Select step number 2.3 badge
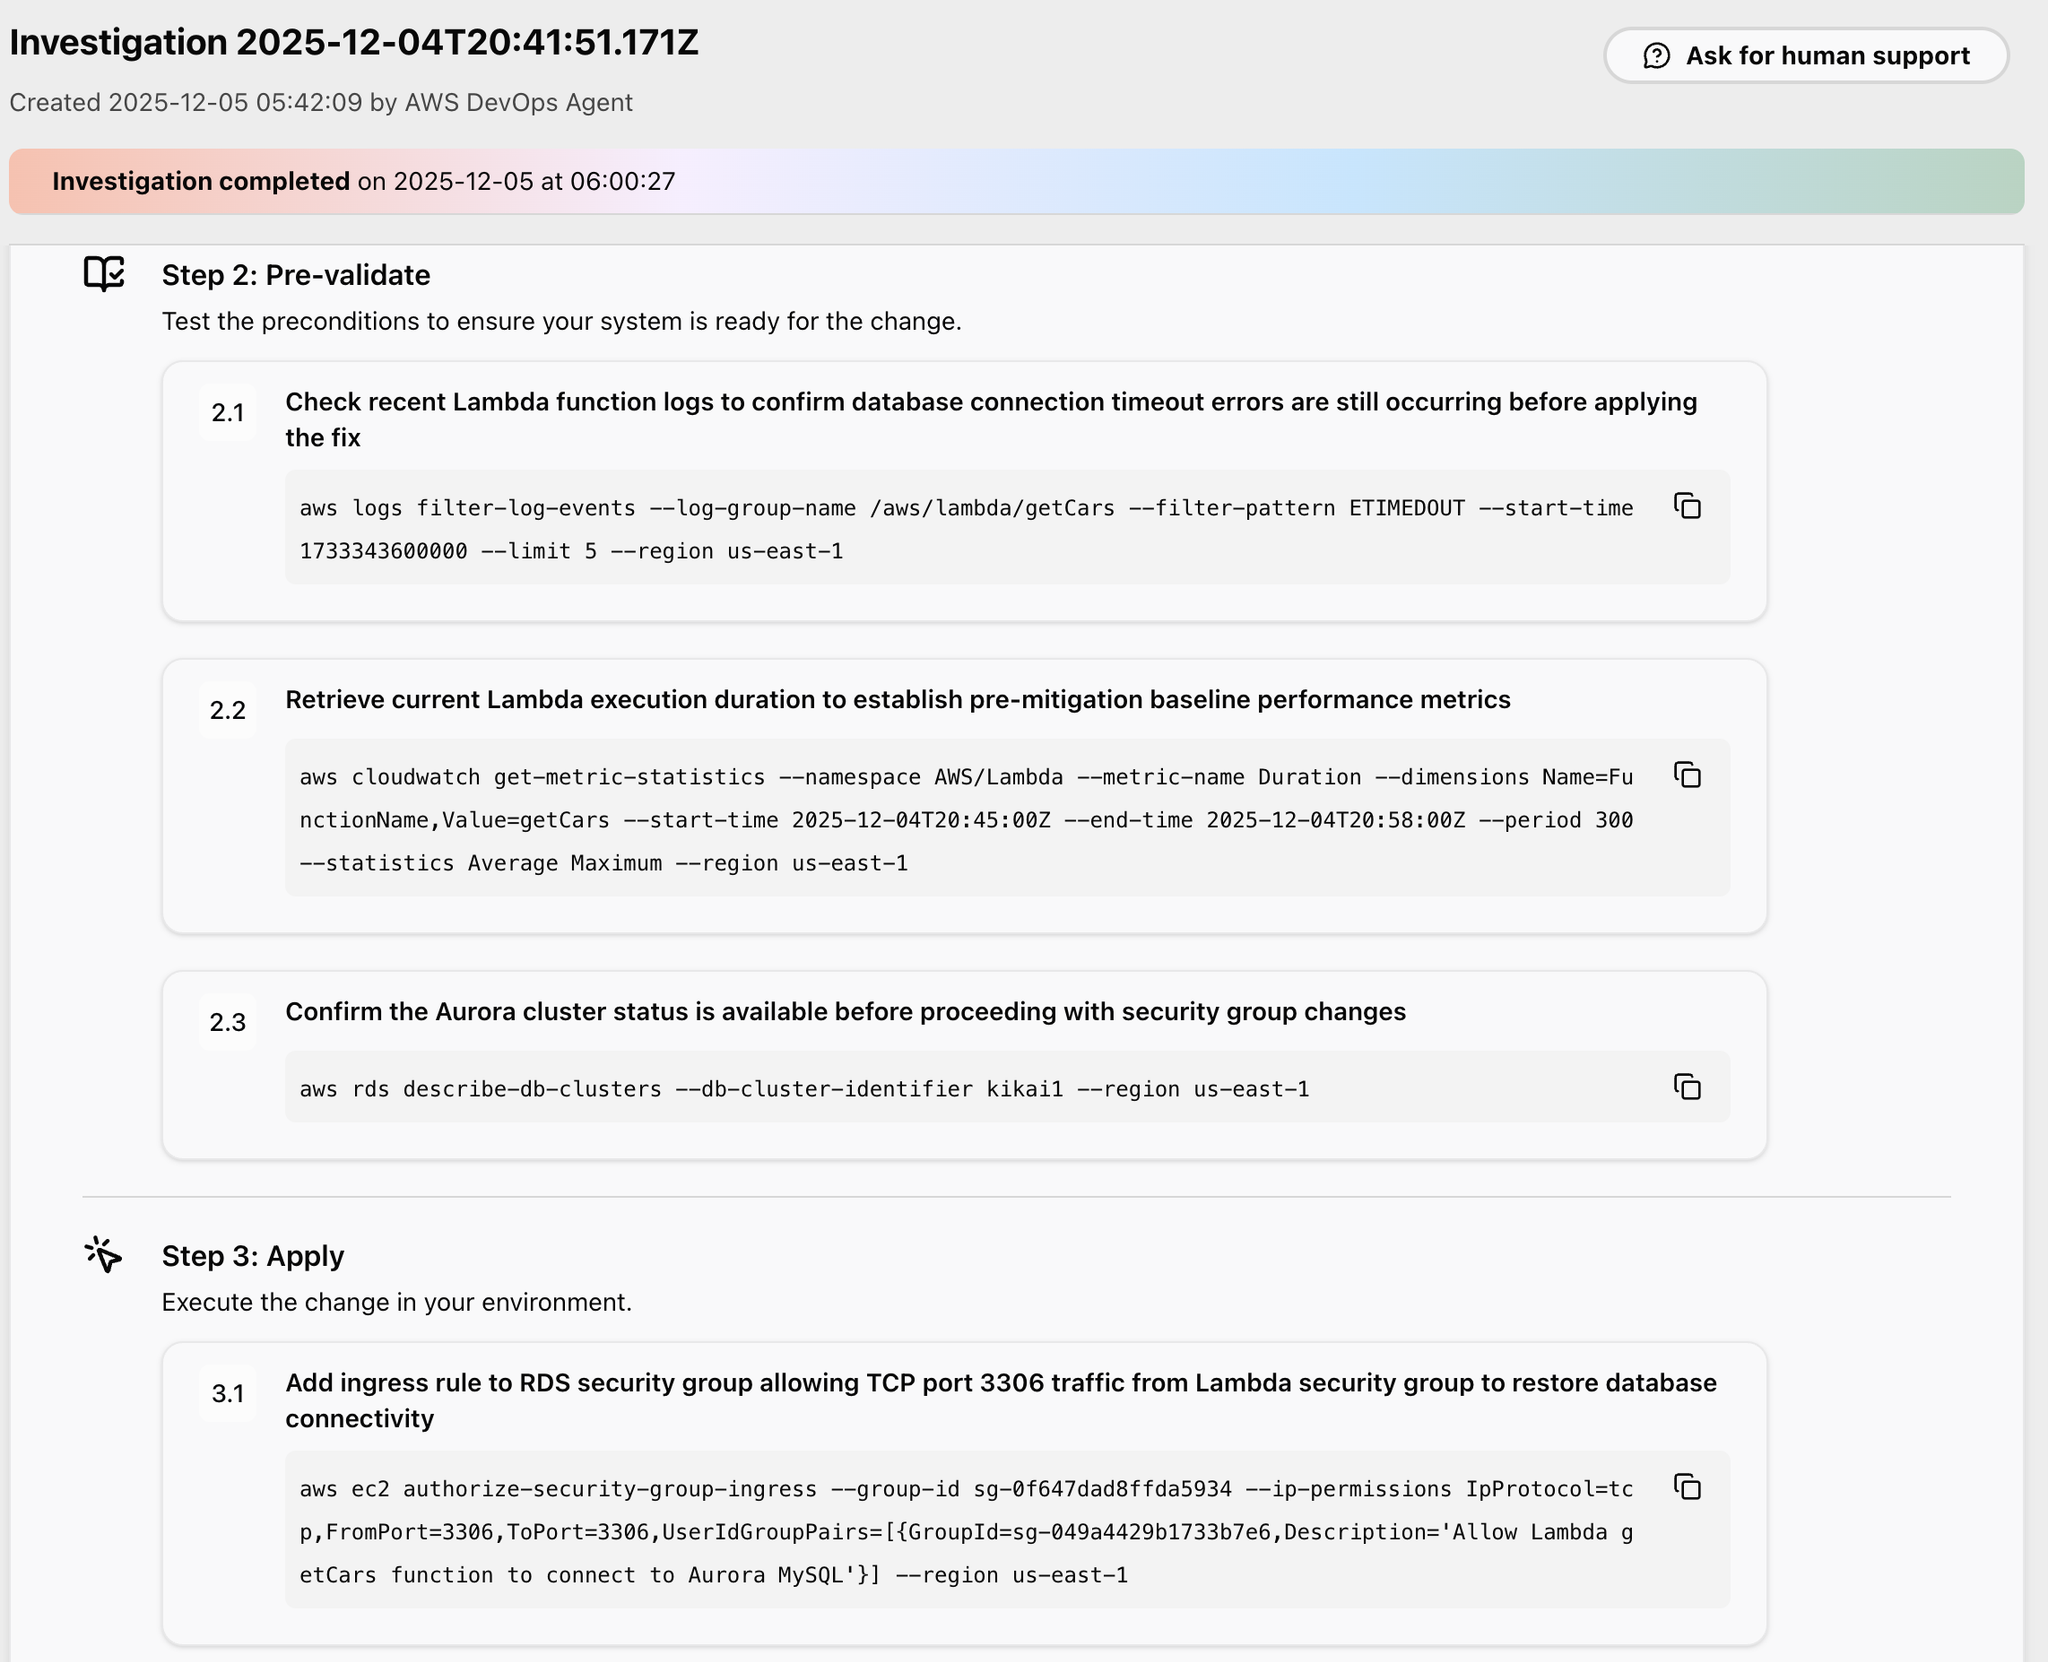 227,1022
